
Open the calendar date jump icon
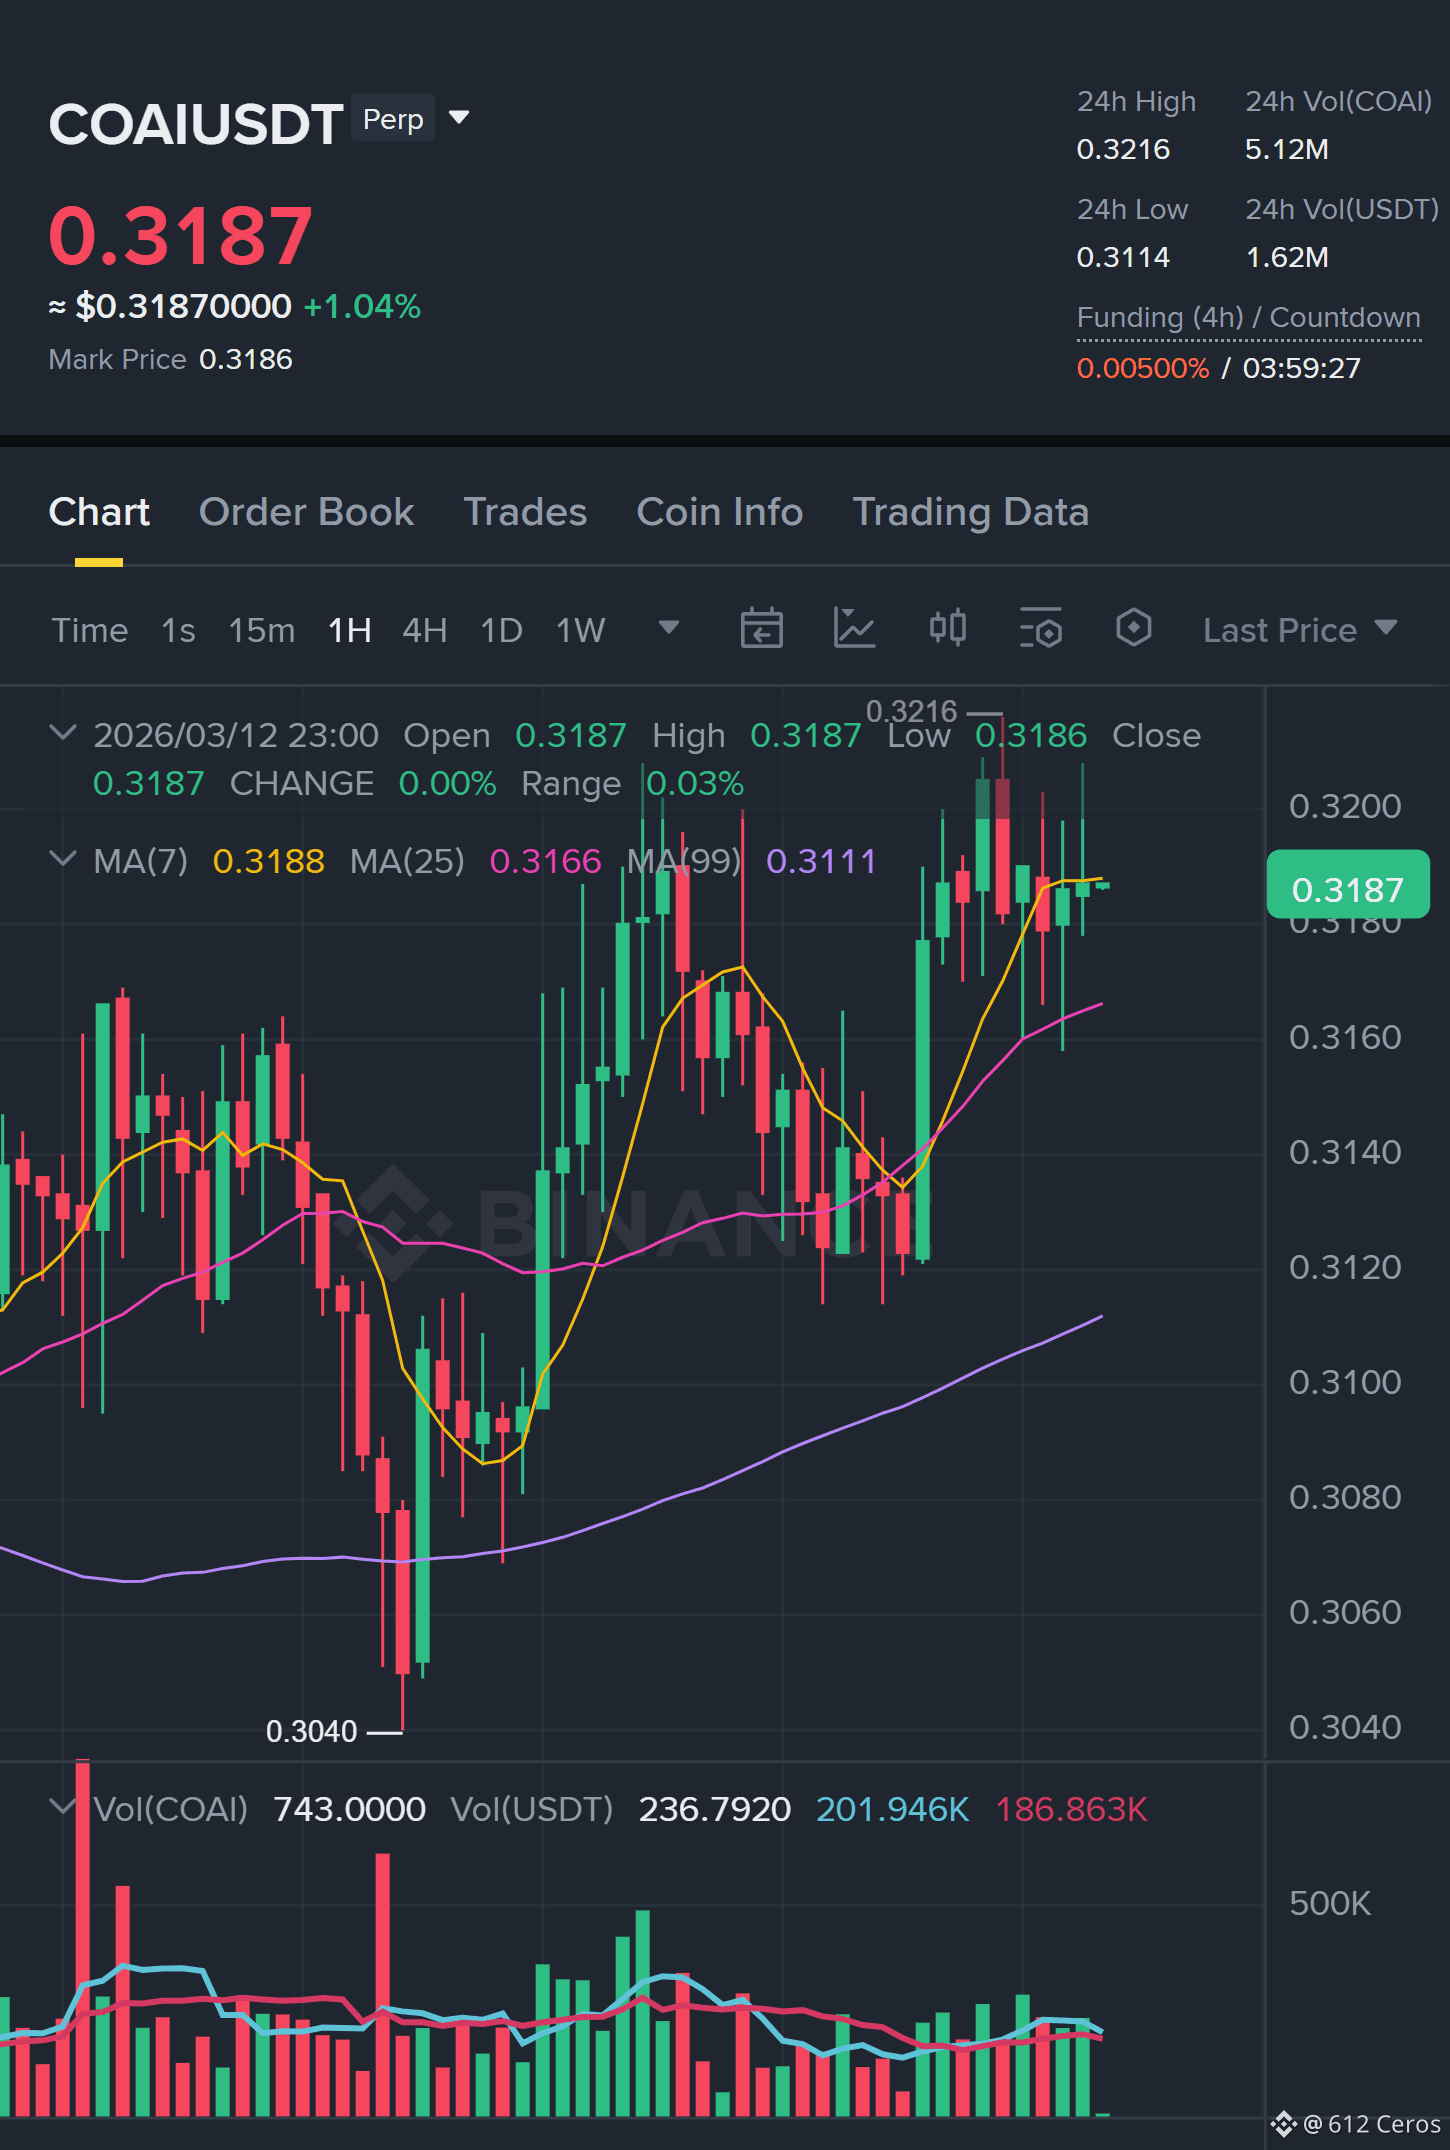pyautogui.click(x=761, y=629)
